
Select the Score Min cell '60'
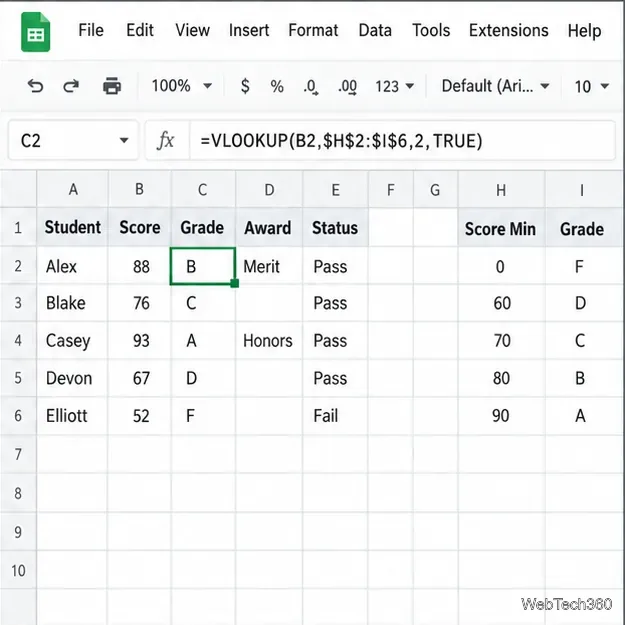(x=501, y=303)
